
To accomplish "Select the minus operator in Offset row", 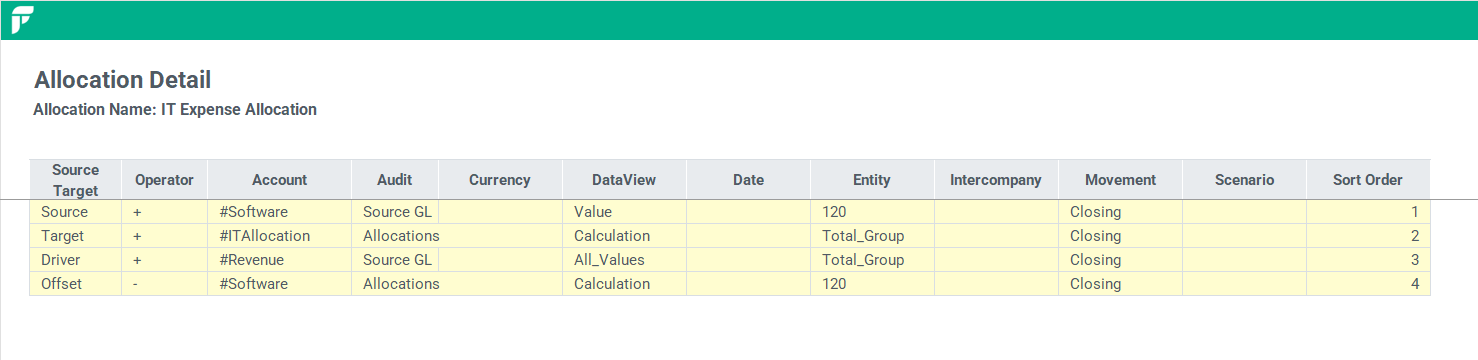I will tap(164, 284).
